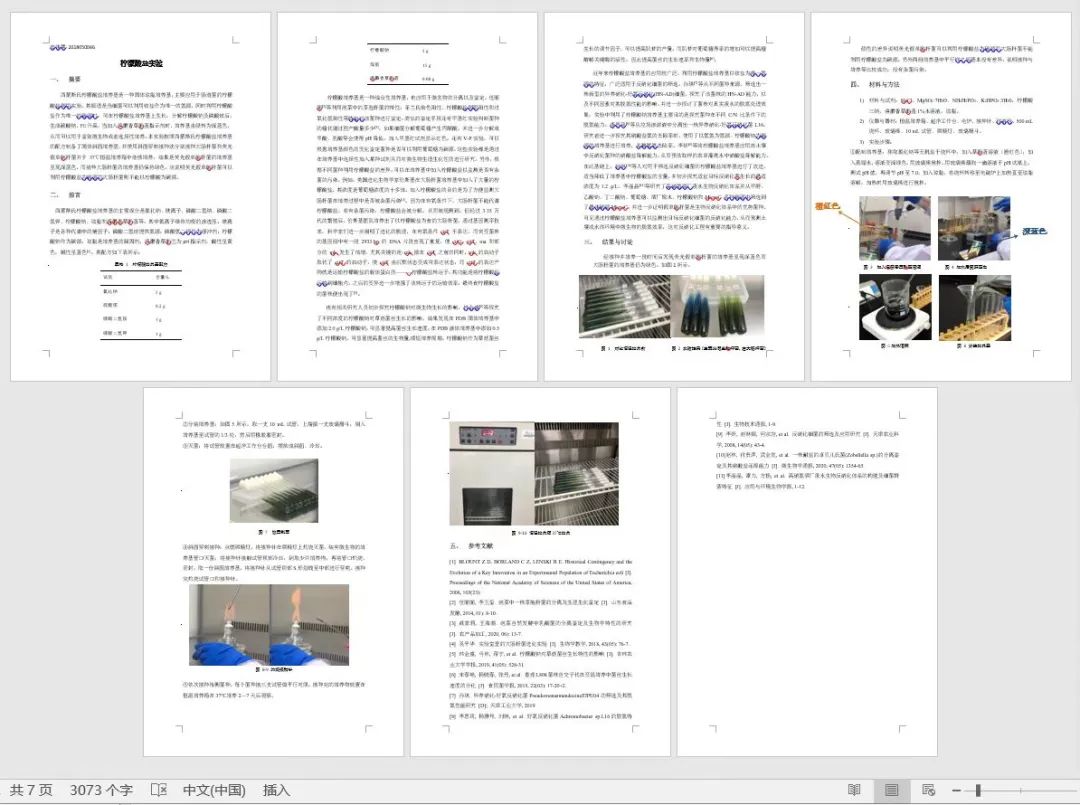Open page count '共 7 页' navigation
The width and height of the screenshot is (1080, 805).
(31, 790)
